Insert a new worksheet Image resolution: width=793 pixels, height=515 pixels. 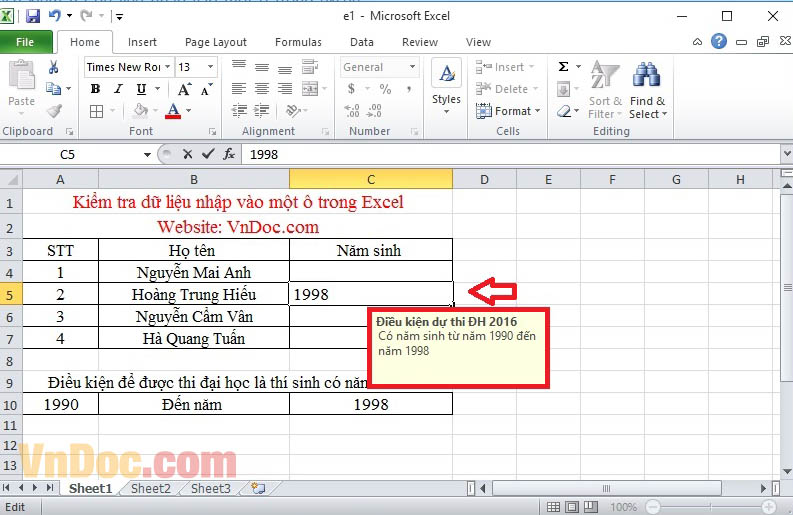pos(258,488)
